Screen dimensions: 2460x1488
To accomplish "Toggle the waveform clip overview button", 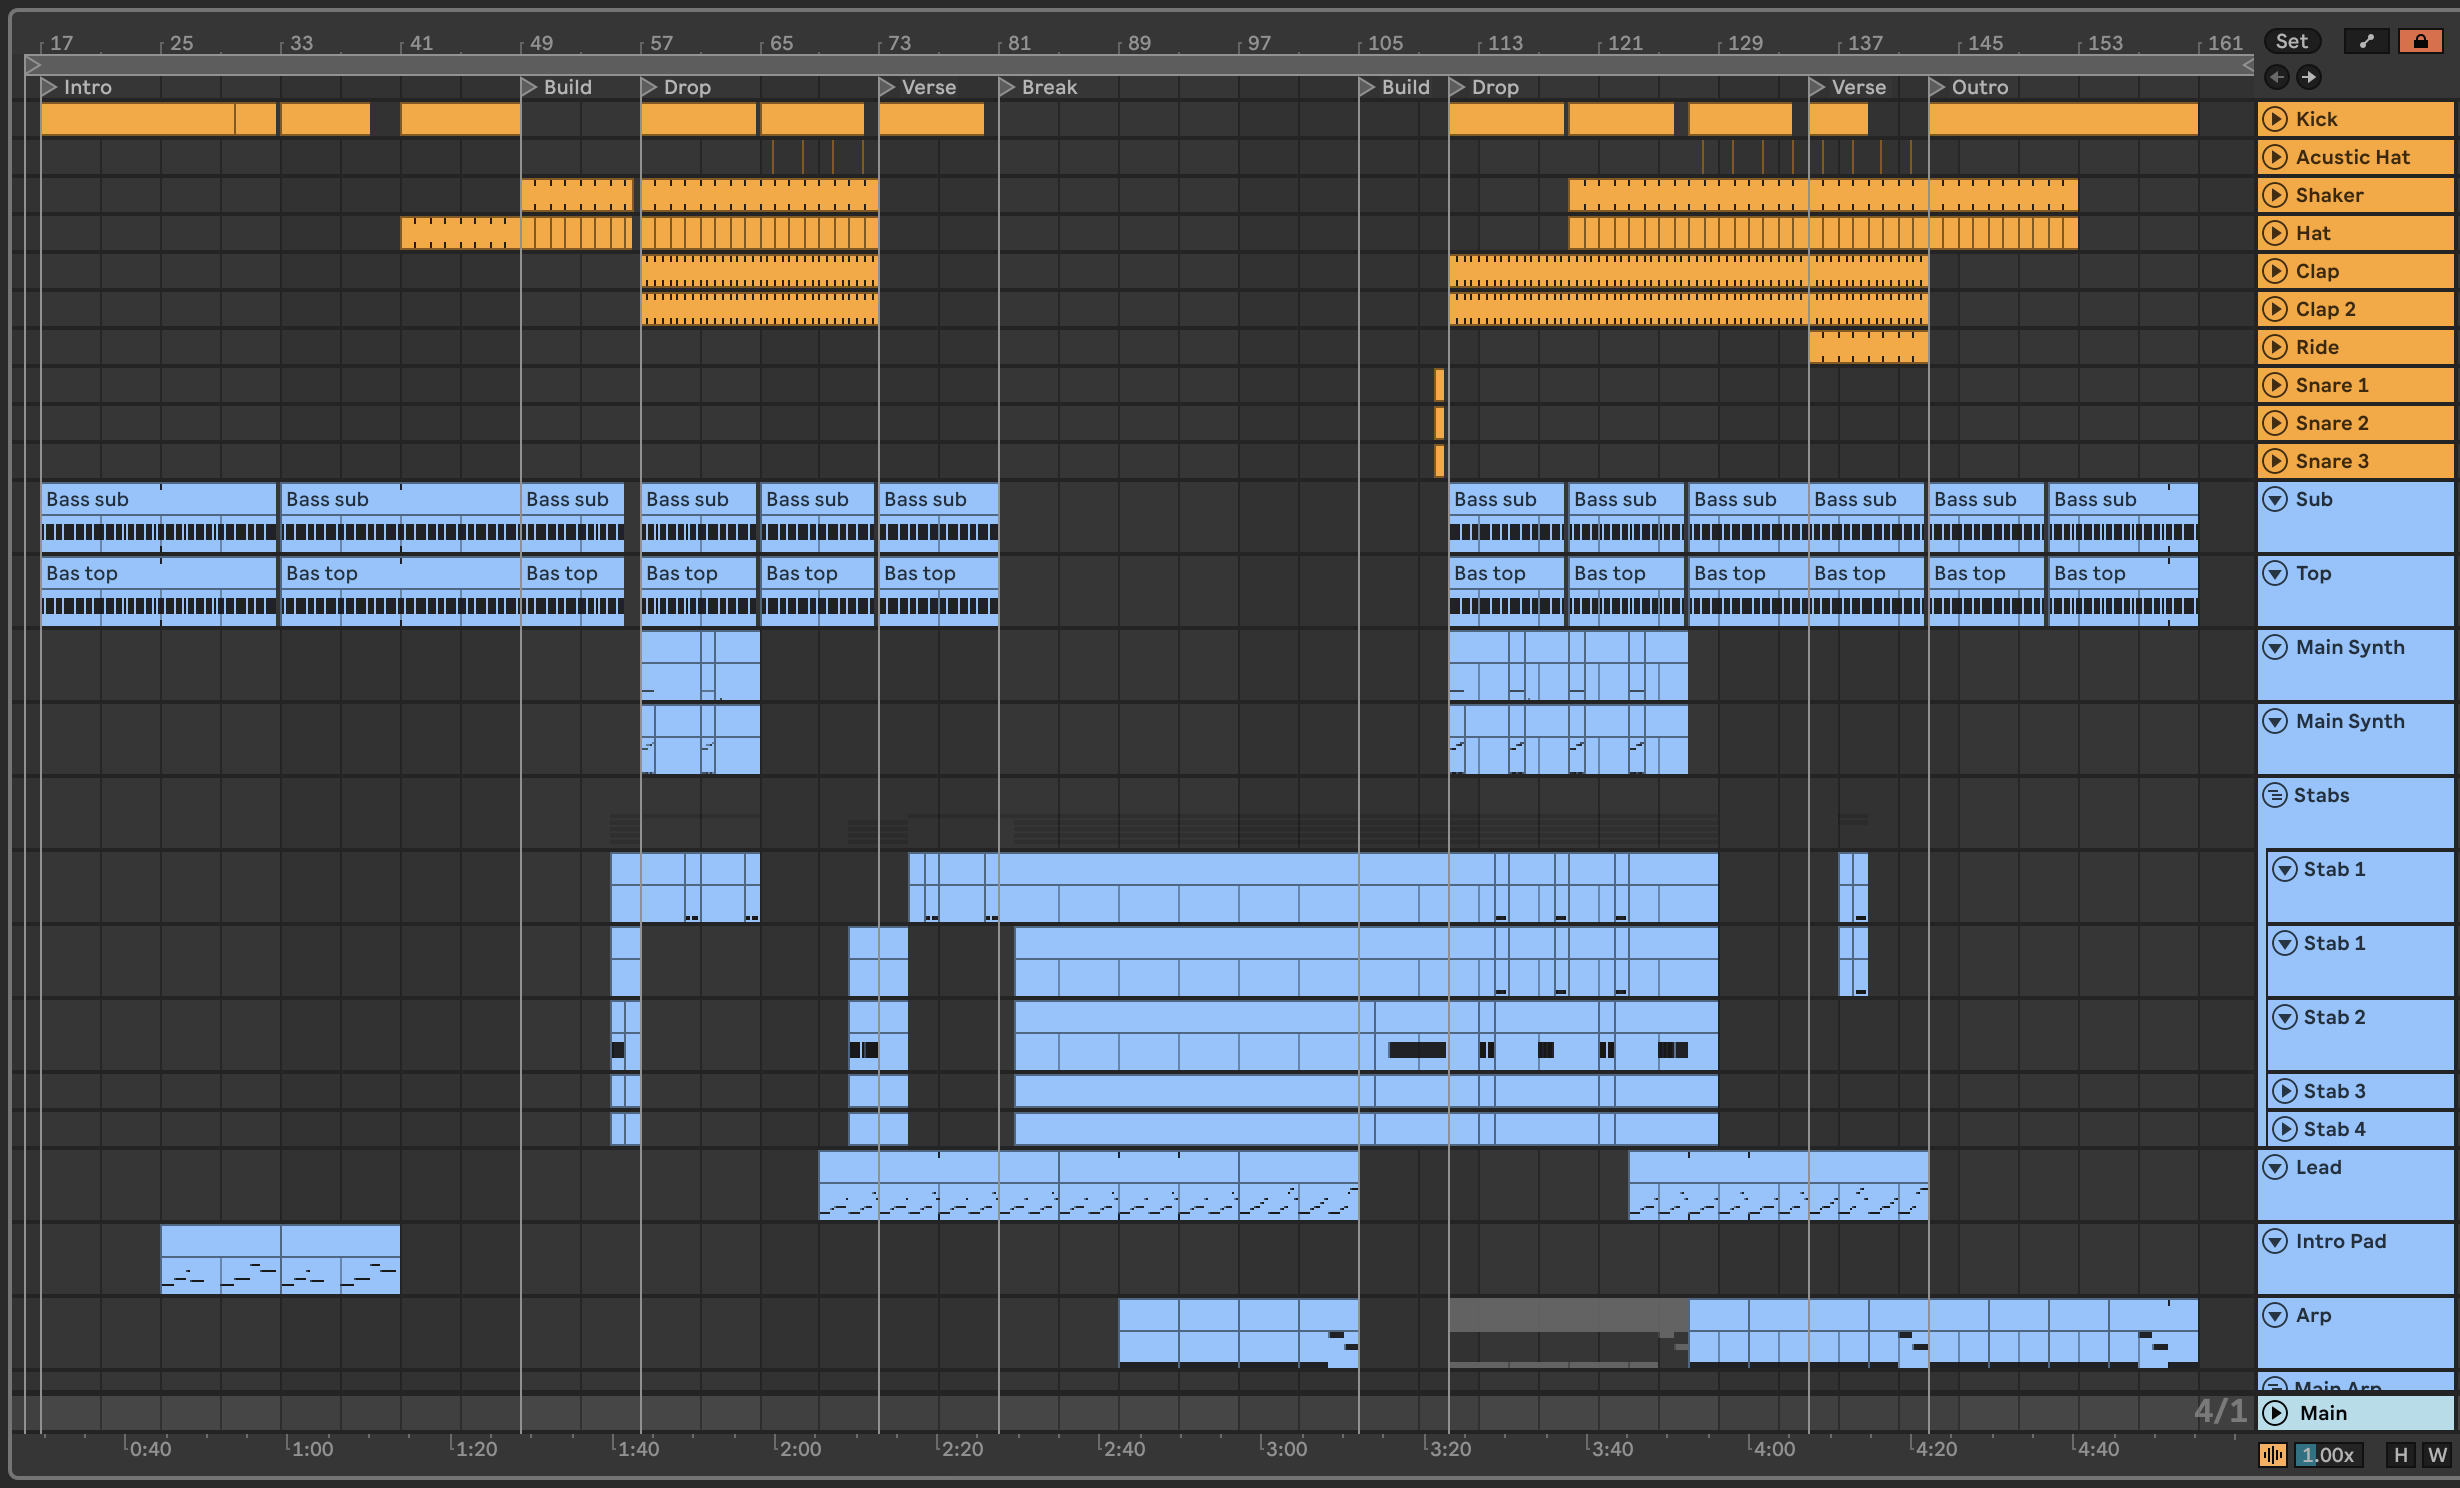I will pos(2272,1455).
